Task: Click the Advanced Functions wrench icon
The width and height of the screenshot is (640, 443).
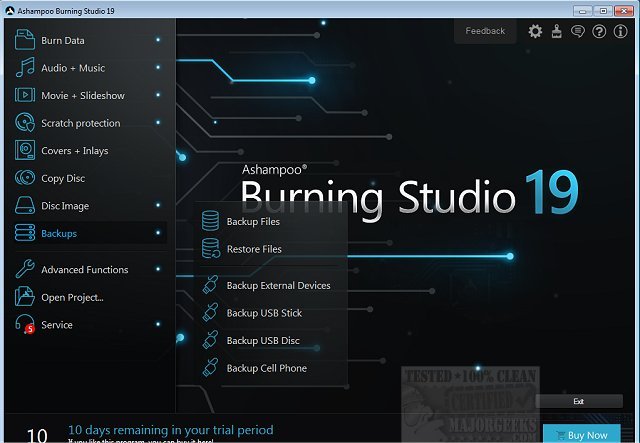Action: tap(25, 269)
